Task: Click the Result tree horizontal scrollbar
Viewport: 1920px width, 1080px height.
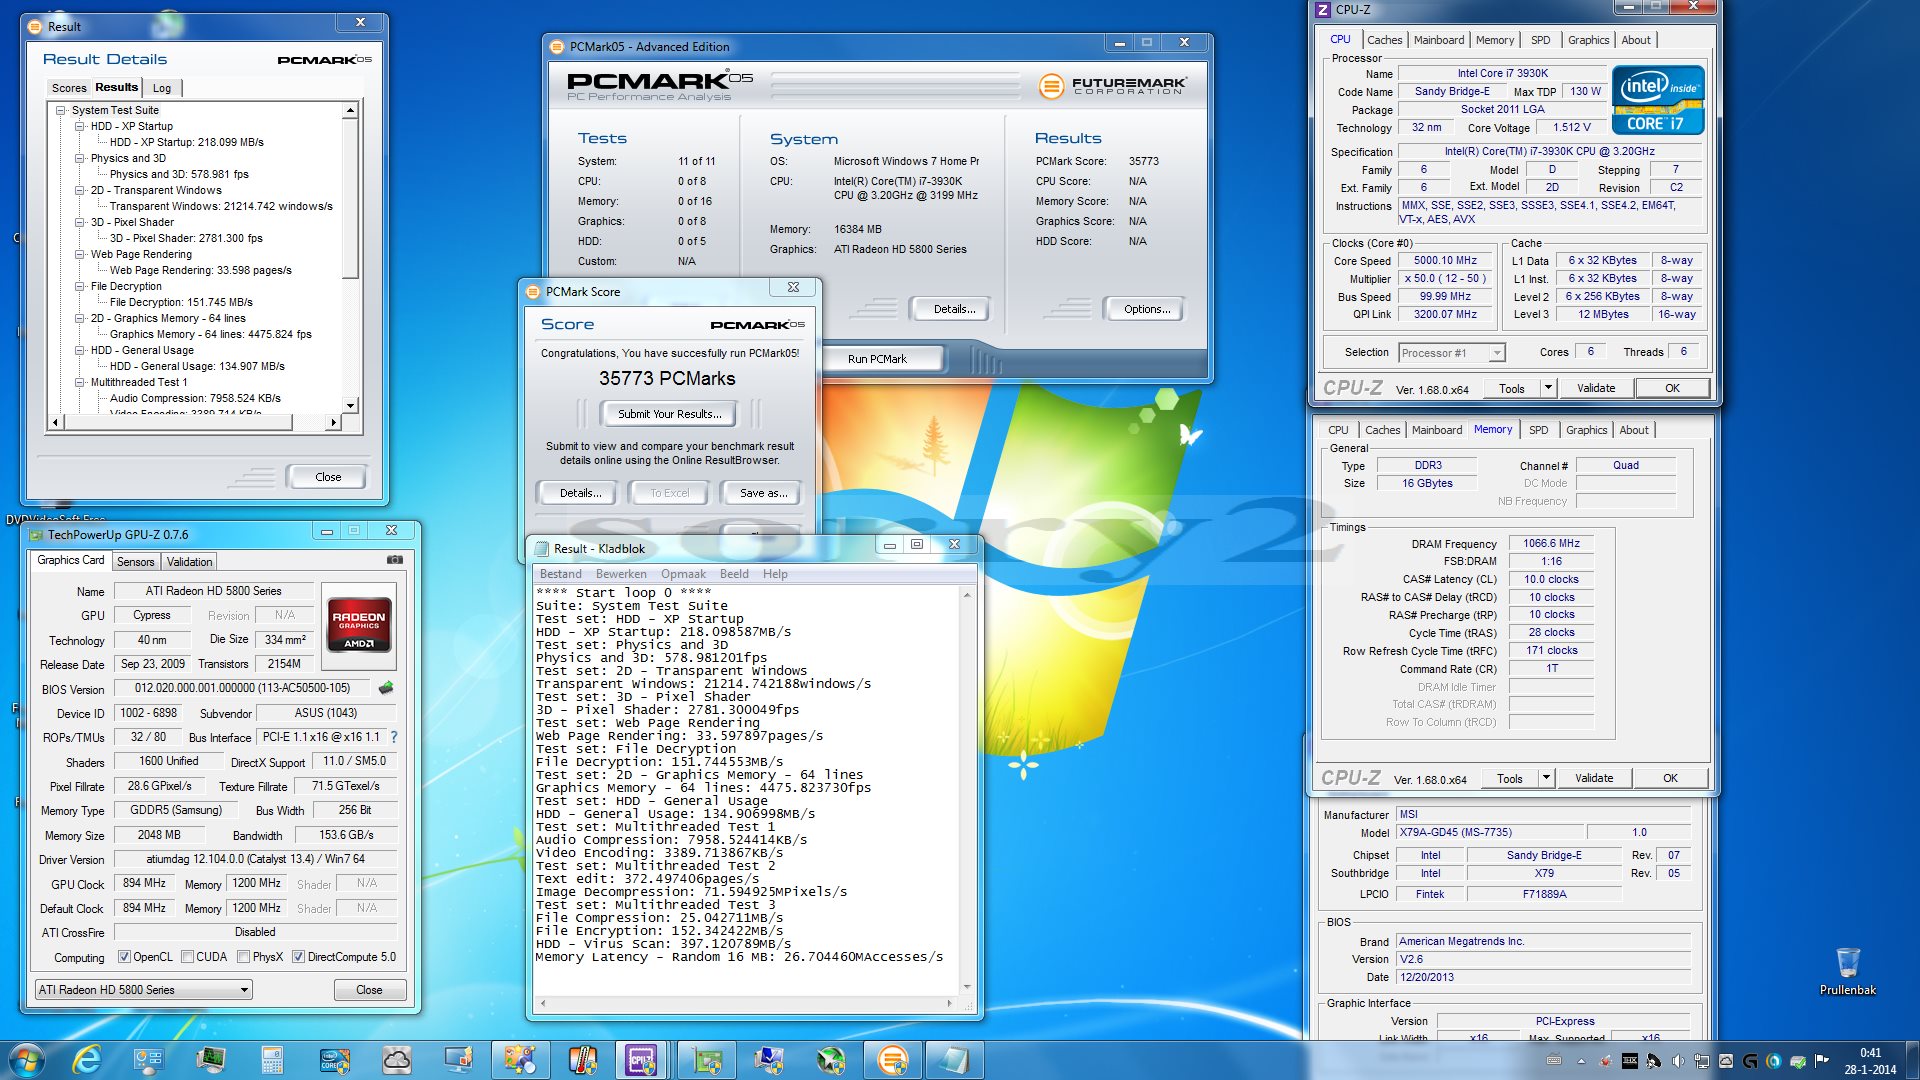Action: (194, 423)
